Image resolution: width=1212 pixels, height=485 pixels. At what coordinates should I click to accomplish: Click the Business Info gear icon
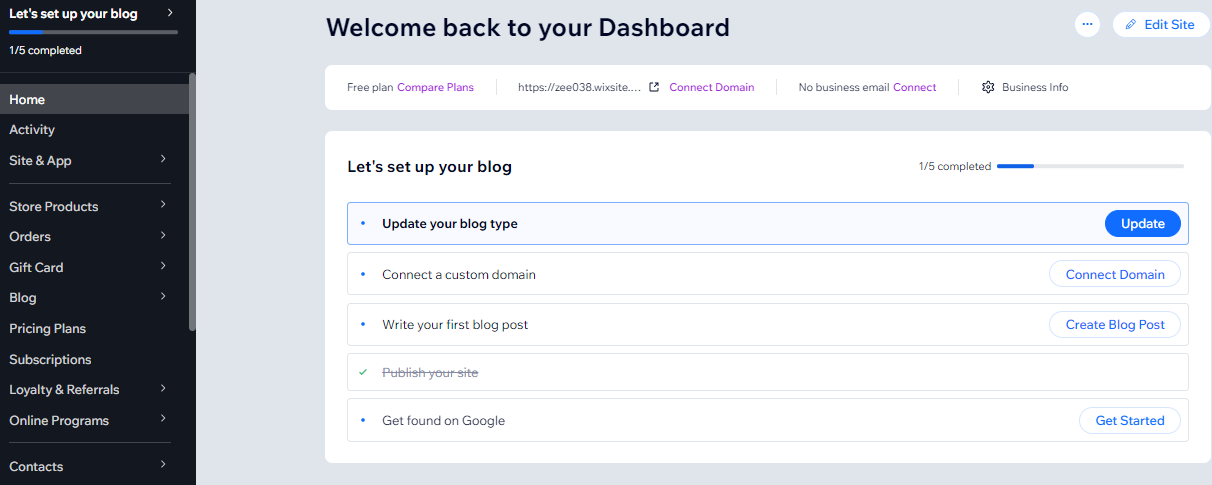988,87
